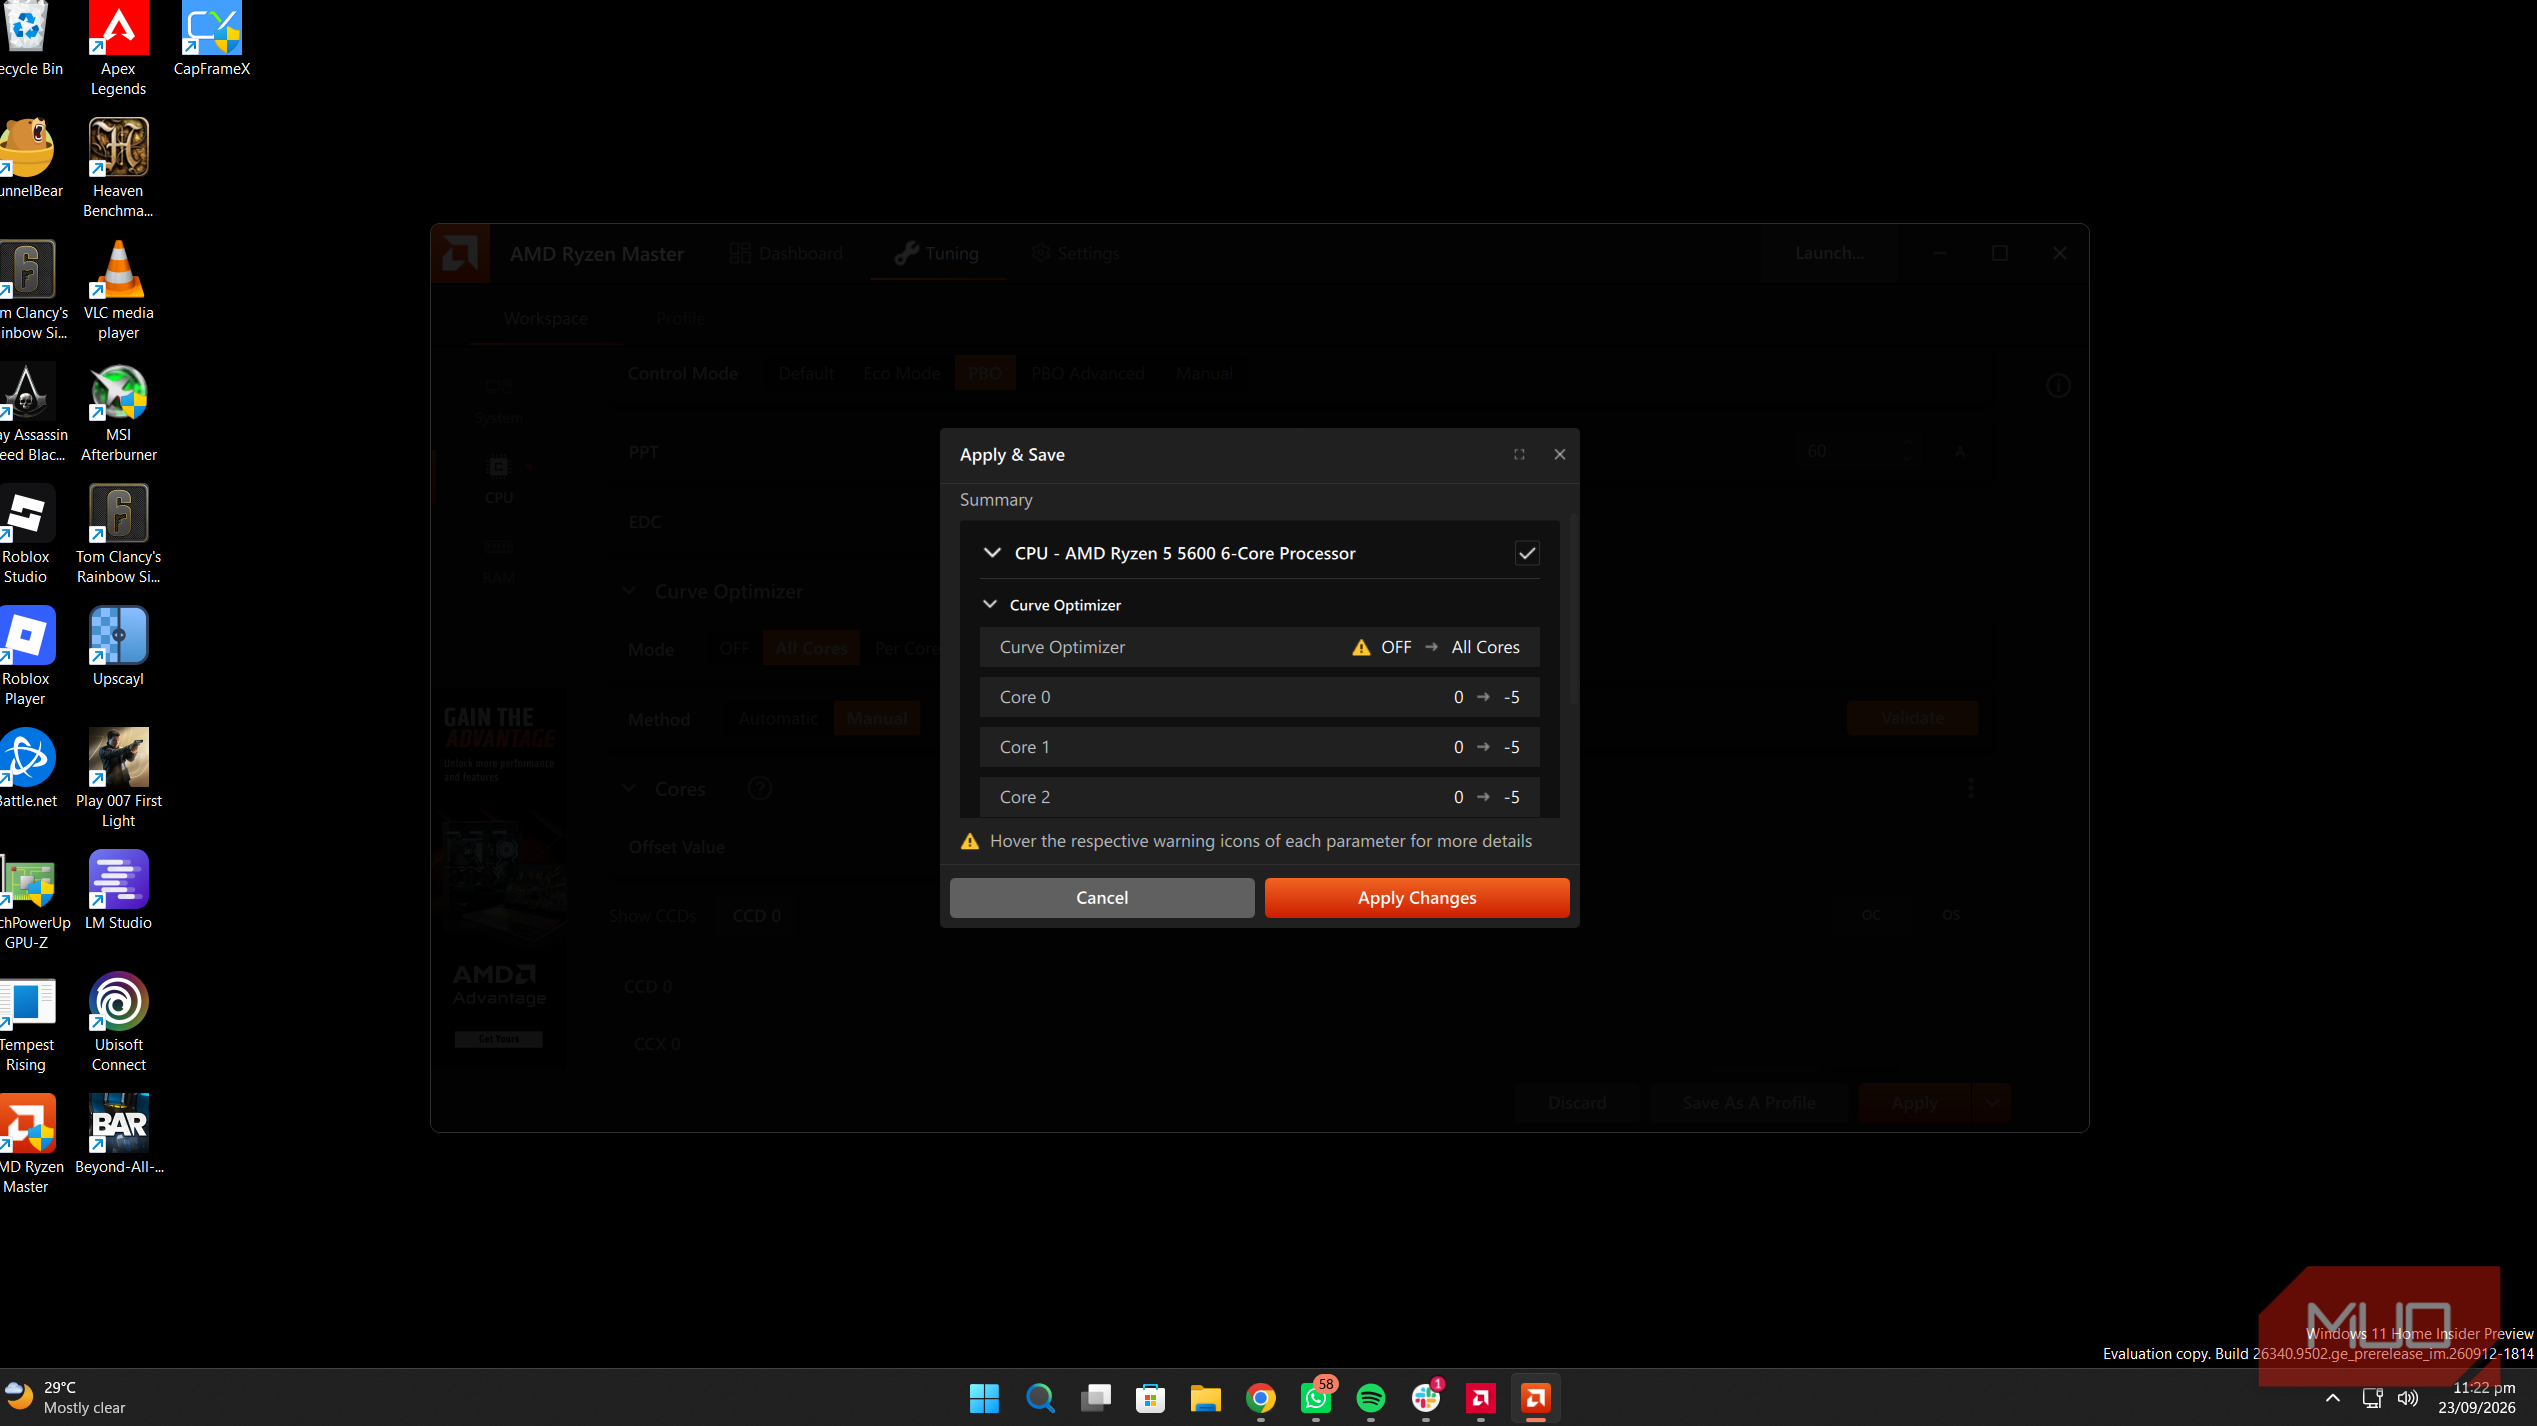Open Heaven Benchmark desktop icon
The image size is (2537, 1426).
tap(118, 168)
